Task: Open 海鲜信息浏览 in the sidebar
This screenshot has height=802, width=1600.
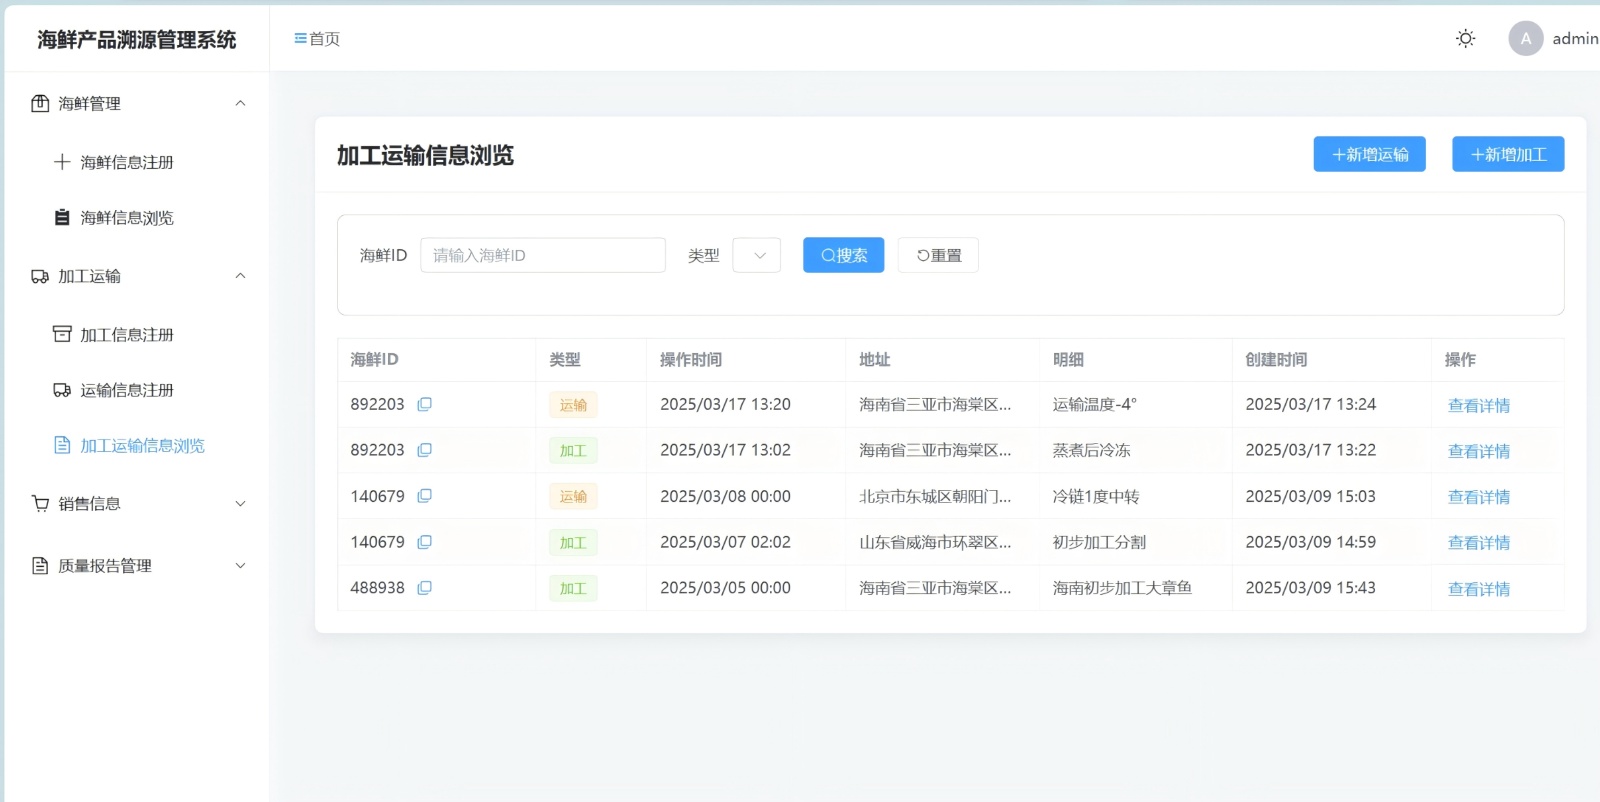Action: tap(127, 218)
